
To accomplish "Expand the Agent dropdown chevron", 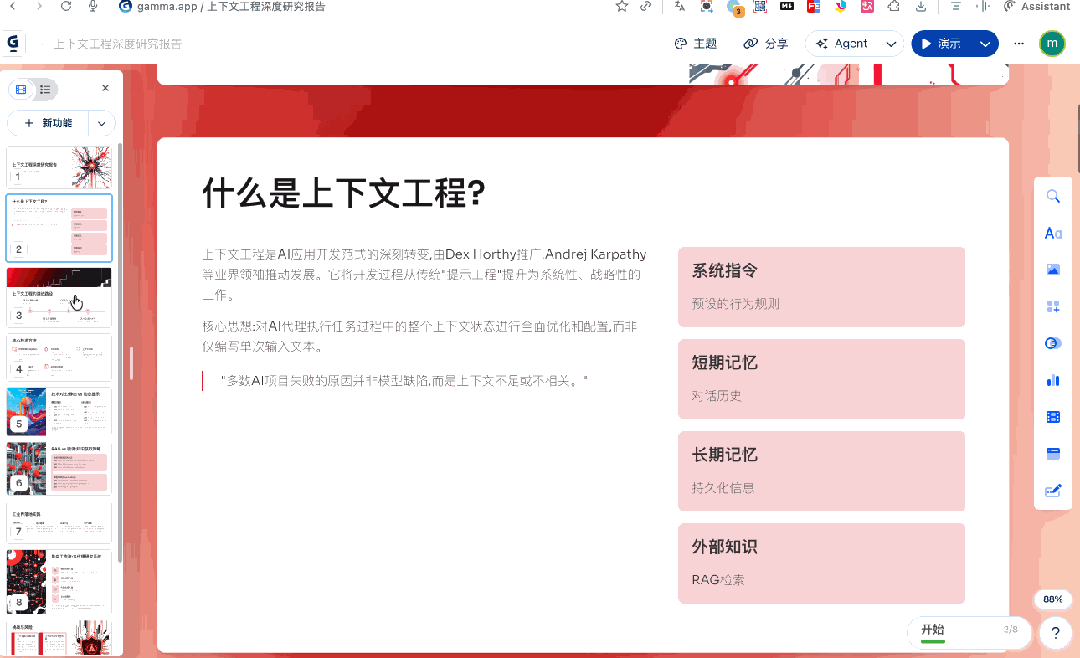I will [x=891, y=44].
